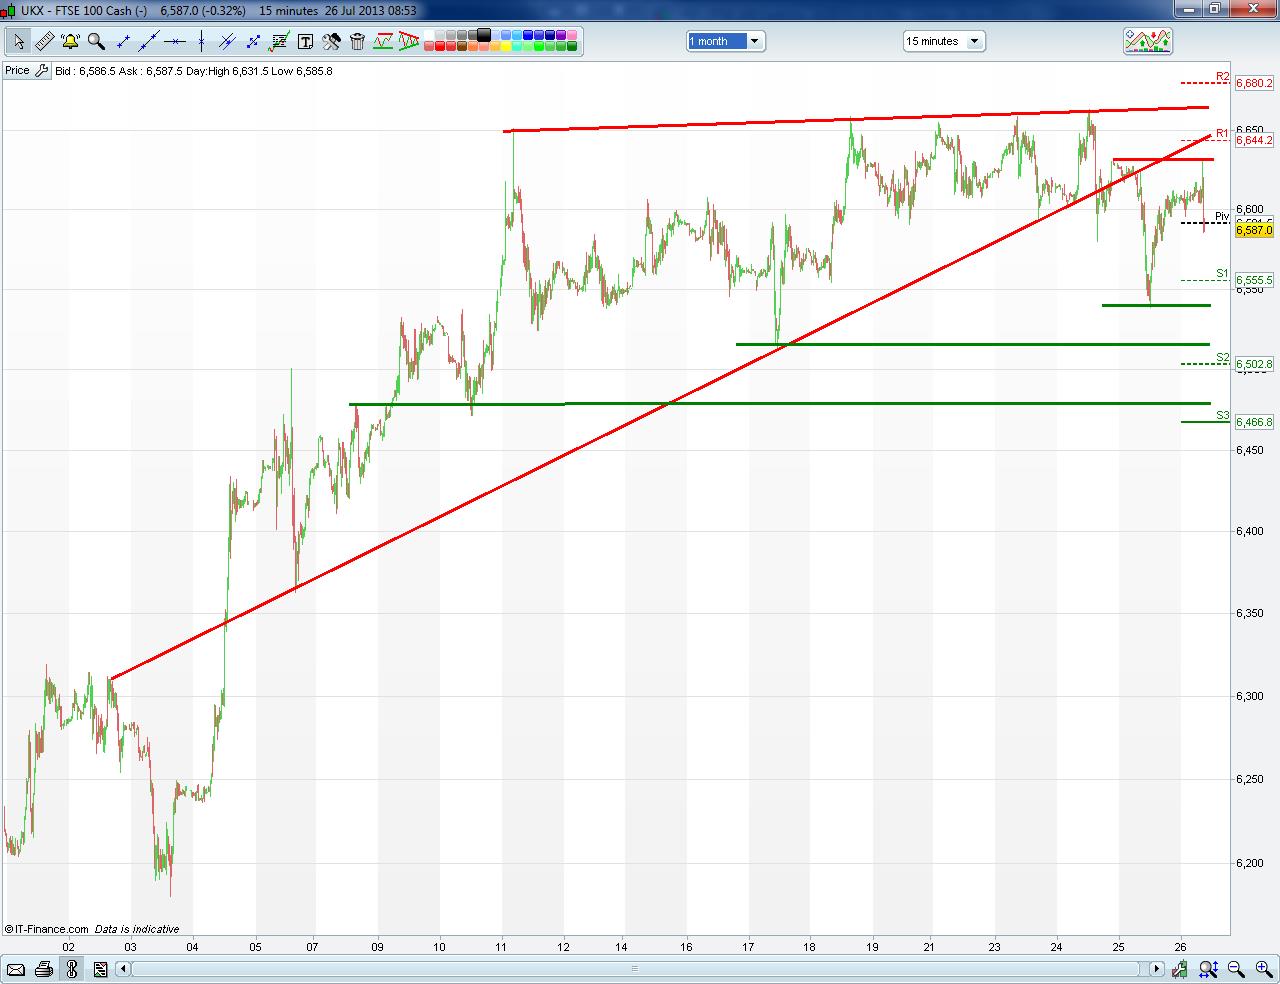Viewport: 1280px width, 984px height.
Task: Click the Price label tab
Action: [17, 71]
